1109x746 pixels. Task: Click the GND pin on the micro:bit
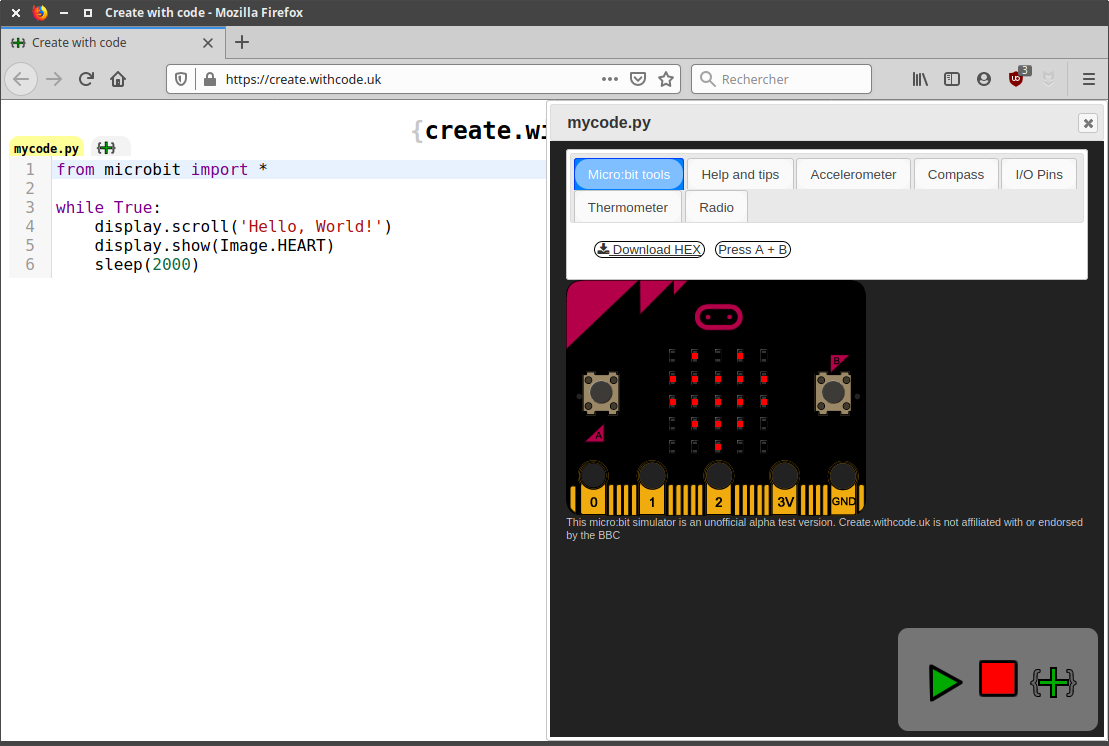[x=843, y=488]
